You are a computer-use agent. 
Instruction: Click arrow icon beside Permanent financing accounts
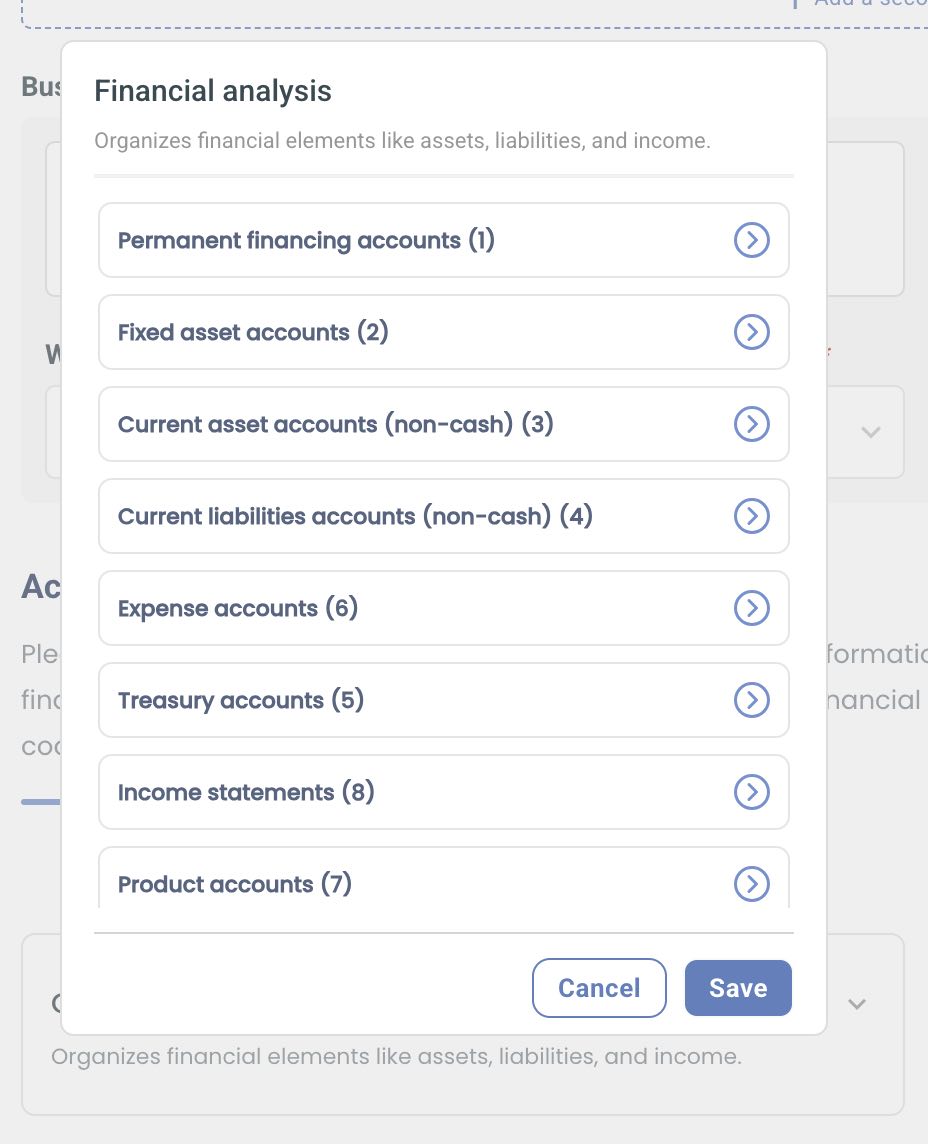coord(751,240)
